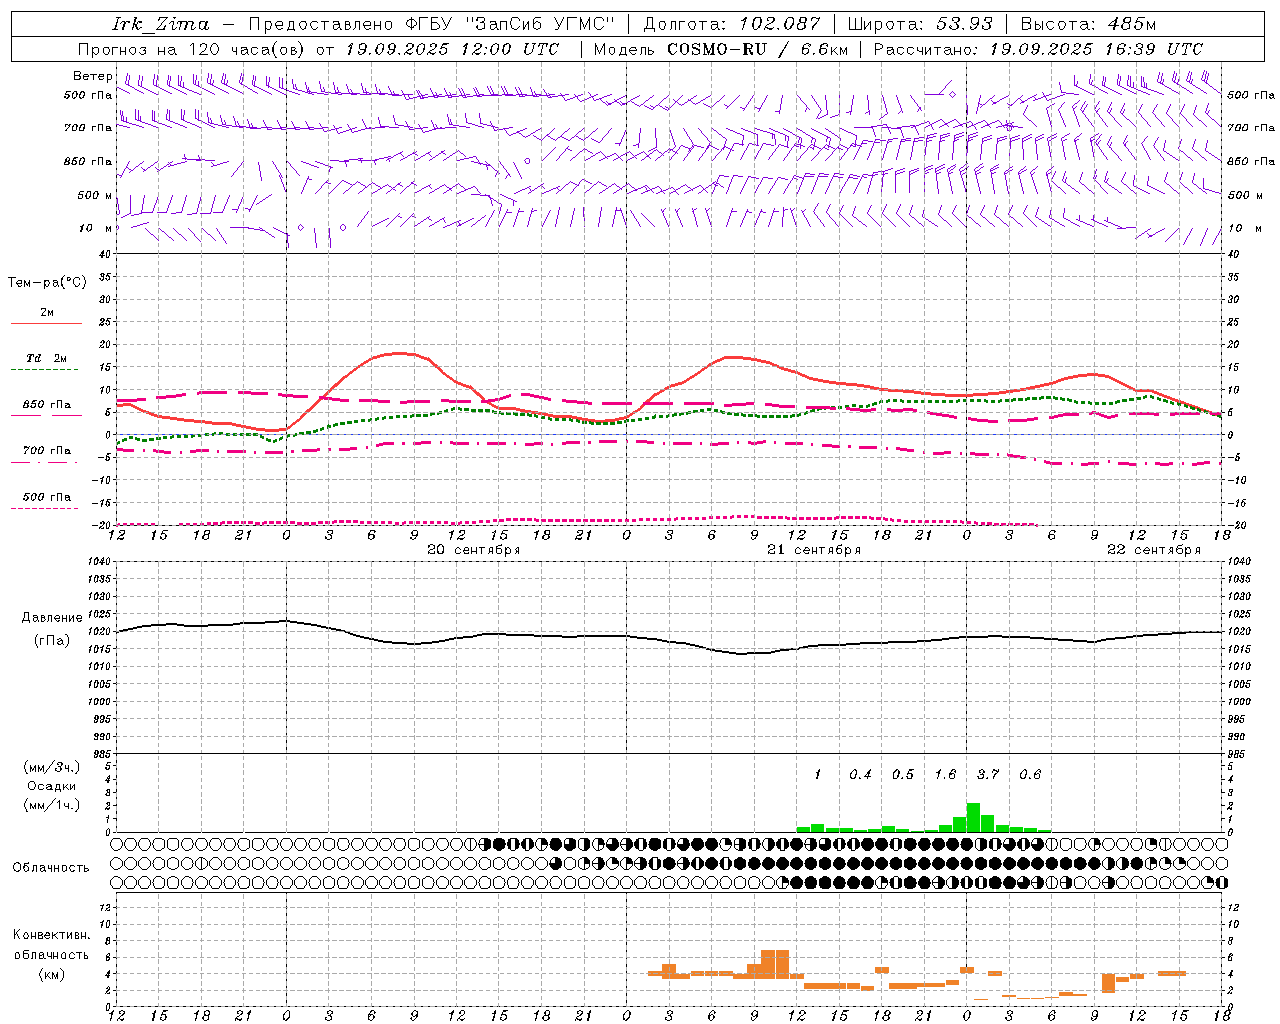Select the longitude value 102.087

[780, 24]
